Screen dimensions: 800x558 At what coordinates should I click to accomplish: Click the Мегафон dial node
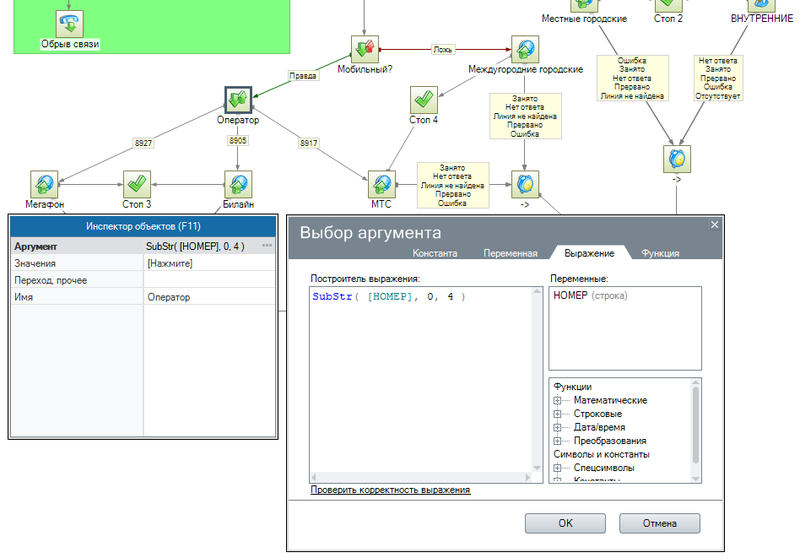44,184
